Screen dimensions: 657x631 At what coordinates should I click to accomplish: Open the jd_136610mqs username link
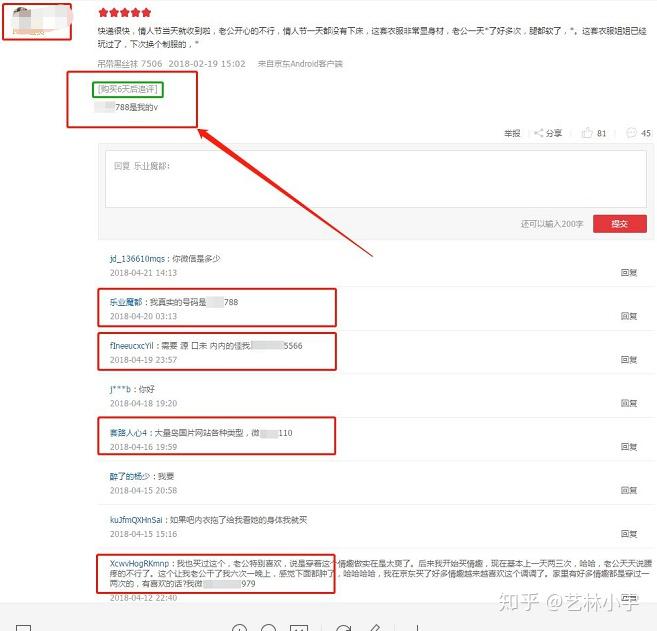[x=137, y=259]
